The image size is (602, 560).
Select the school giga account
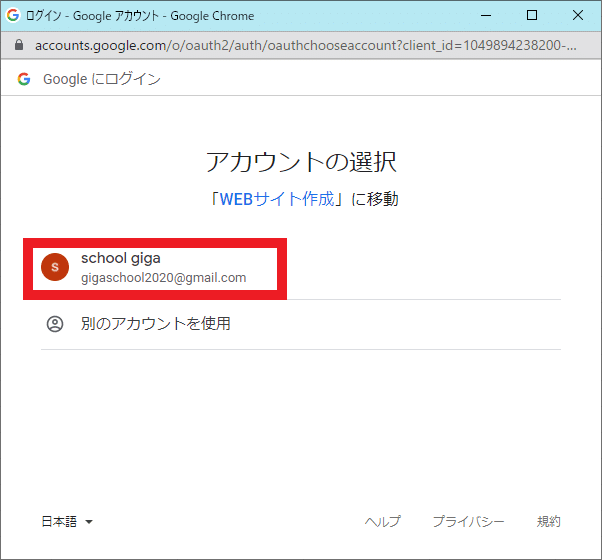click(x=301, y=268)
